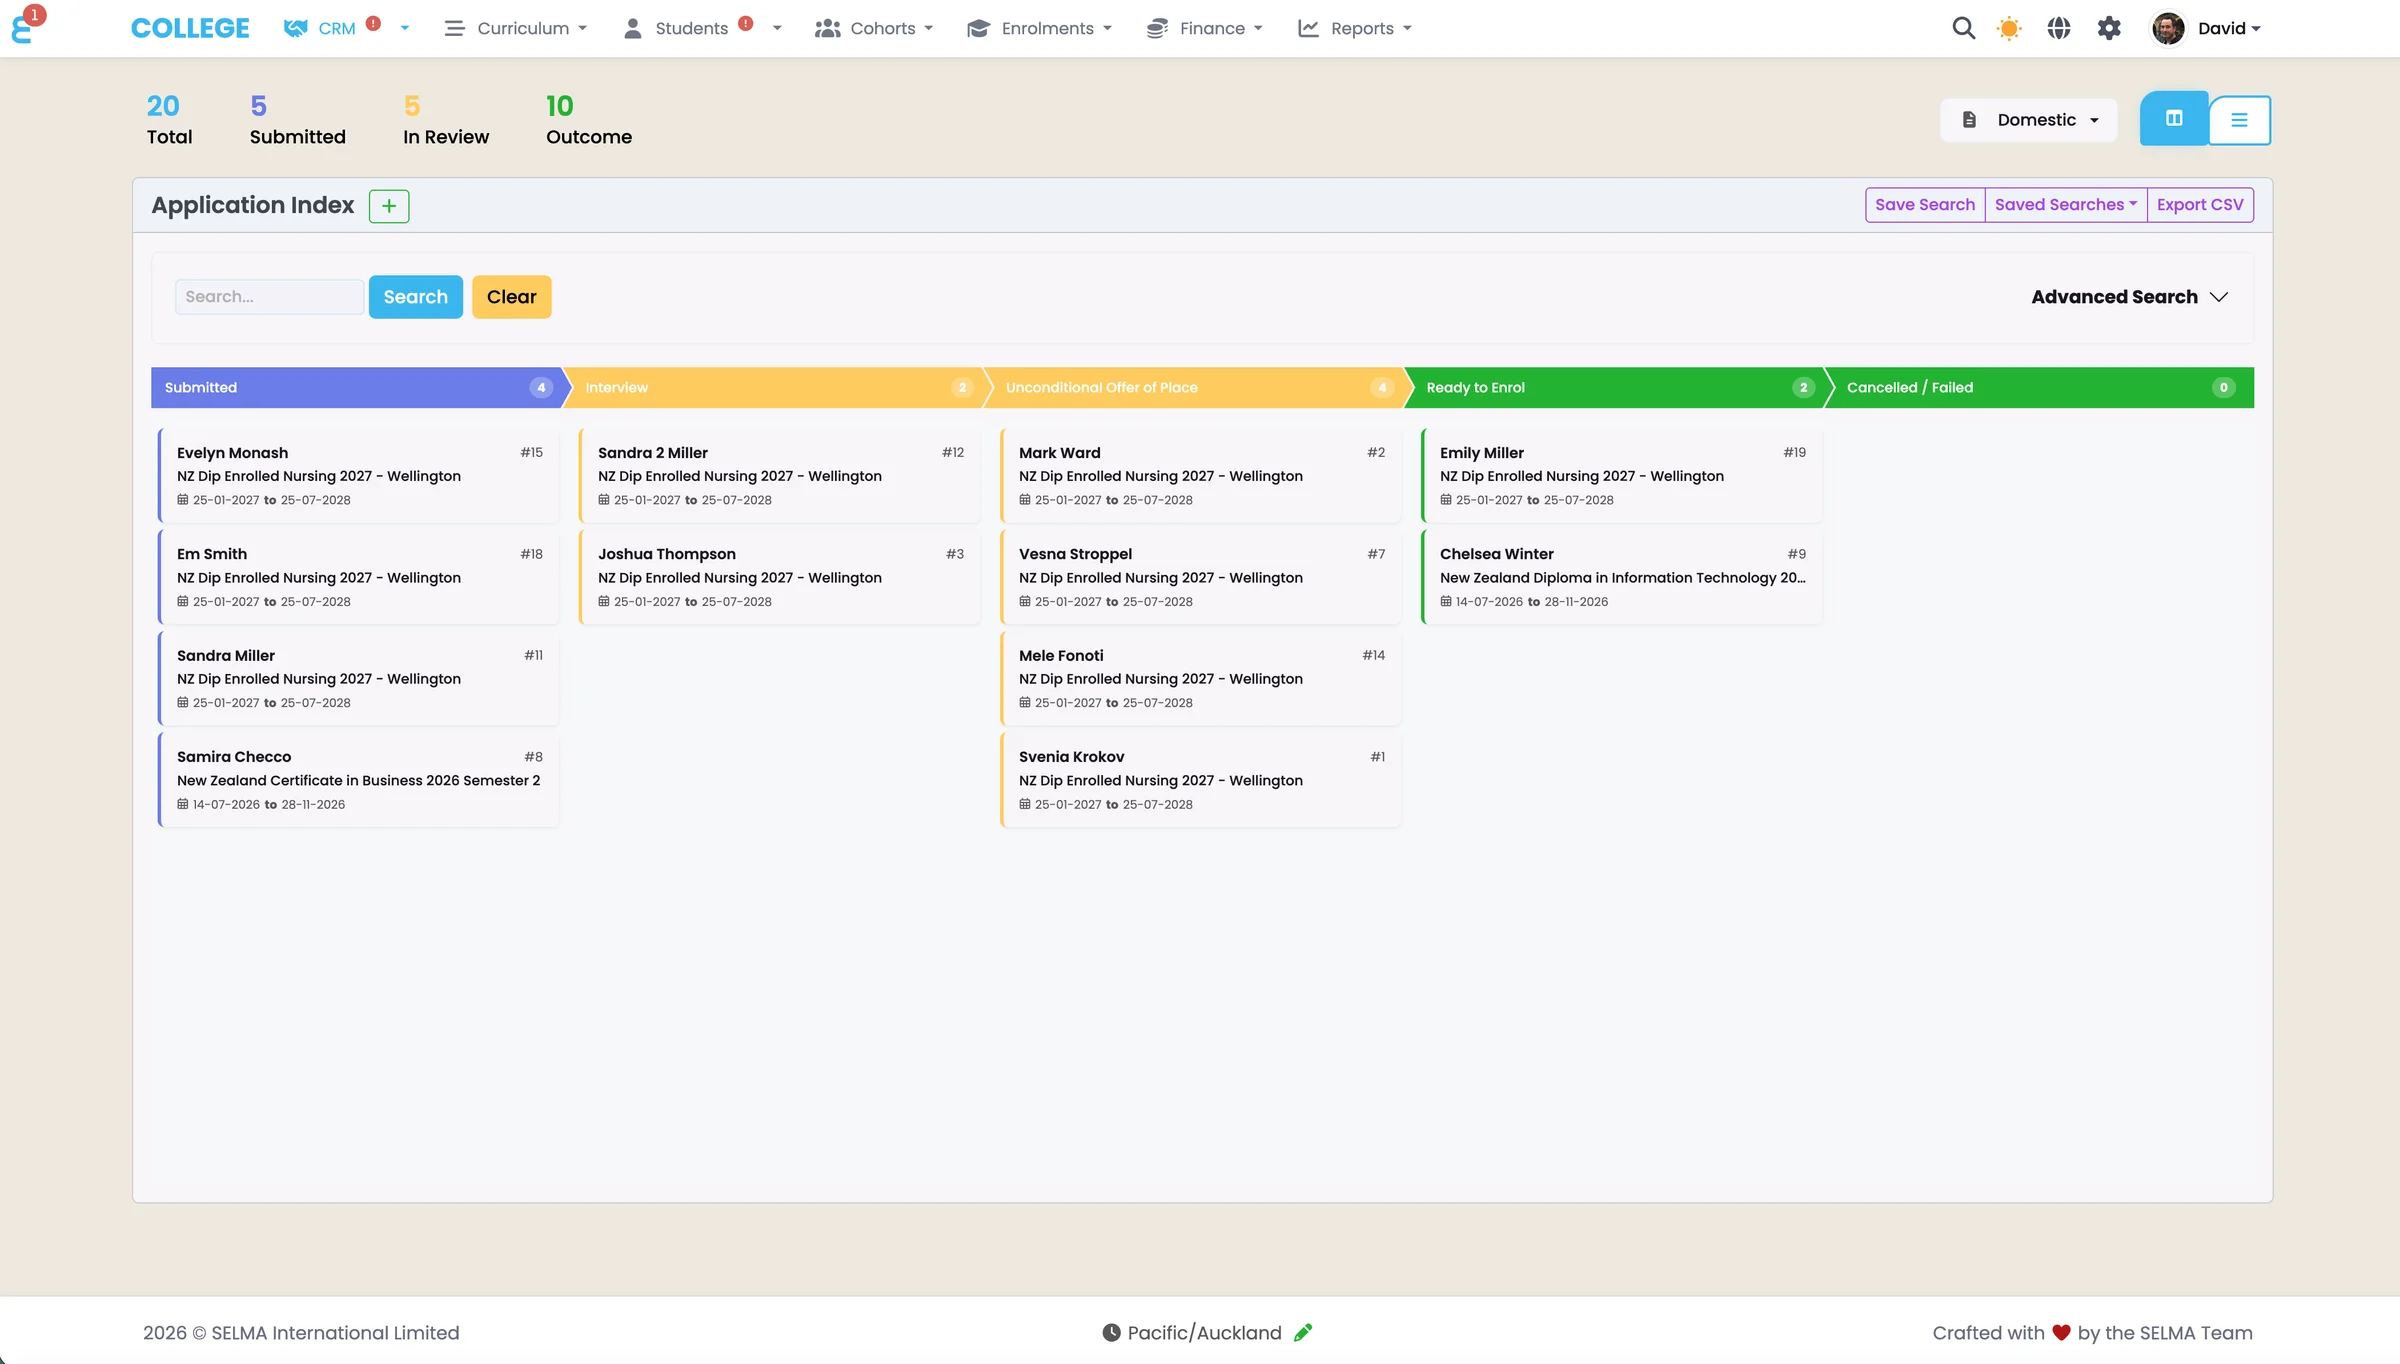Click David's profile avatar
2400x1364 pixels.
[2168, 28]
